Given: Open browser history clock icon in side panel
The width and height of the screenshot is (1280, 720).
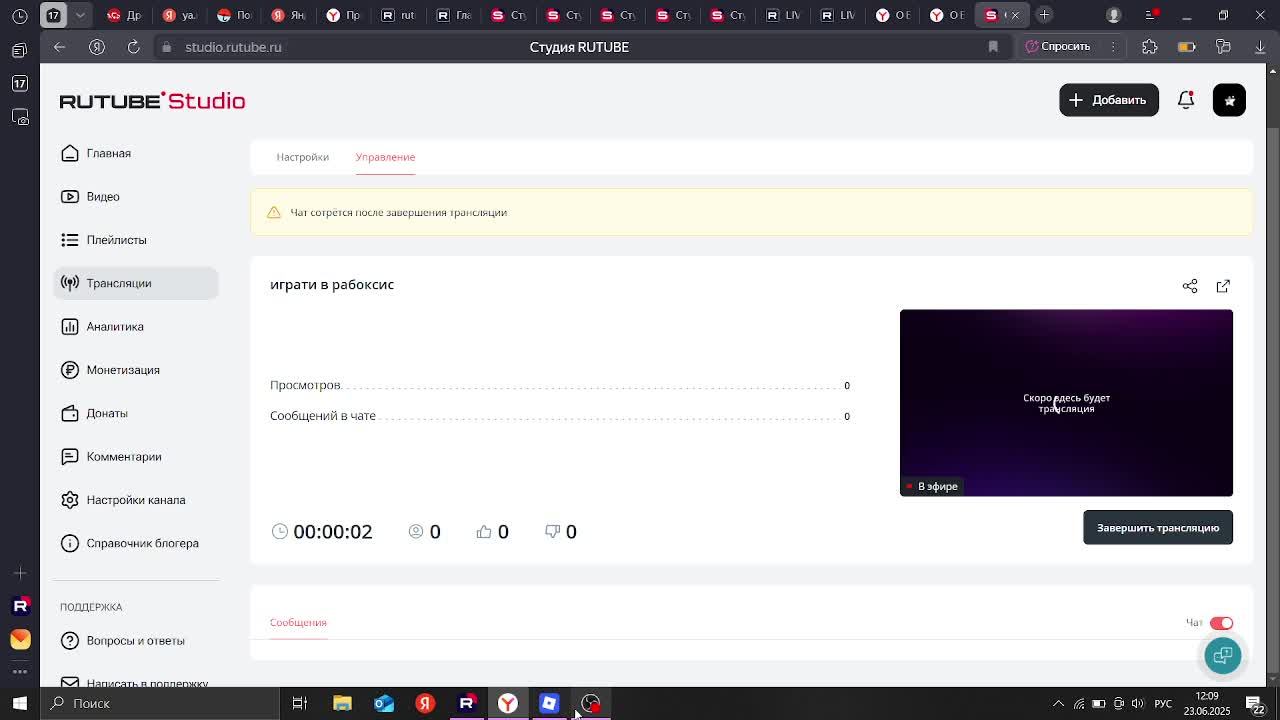Looking at the screenshot, I should point(20,16).
